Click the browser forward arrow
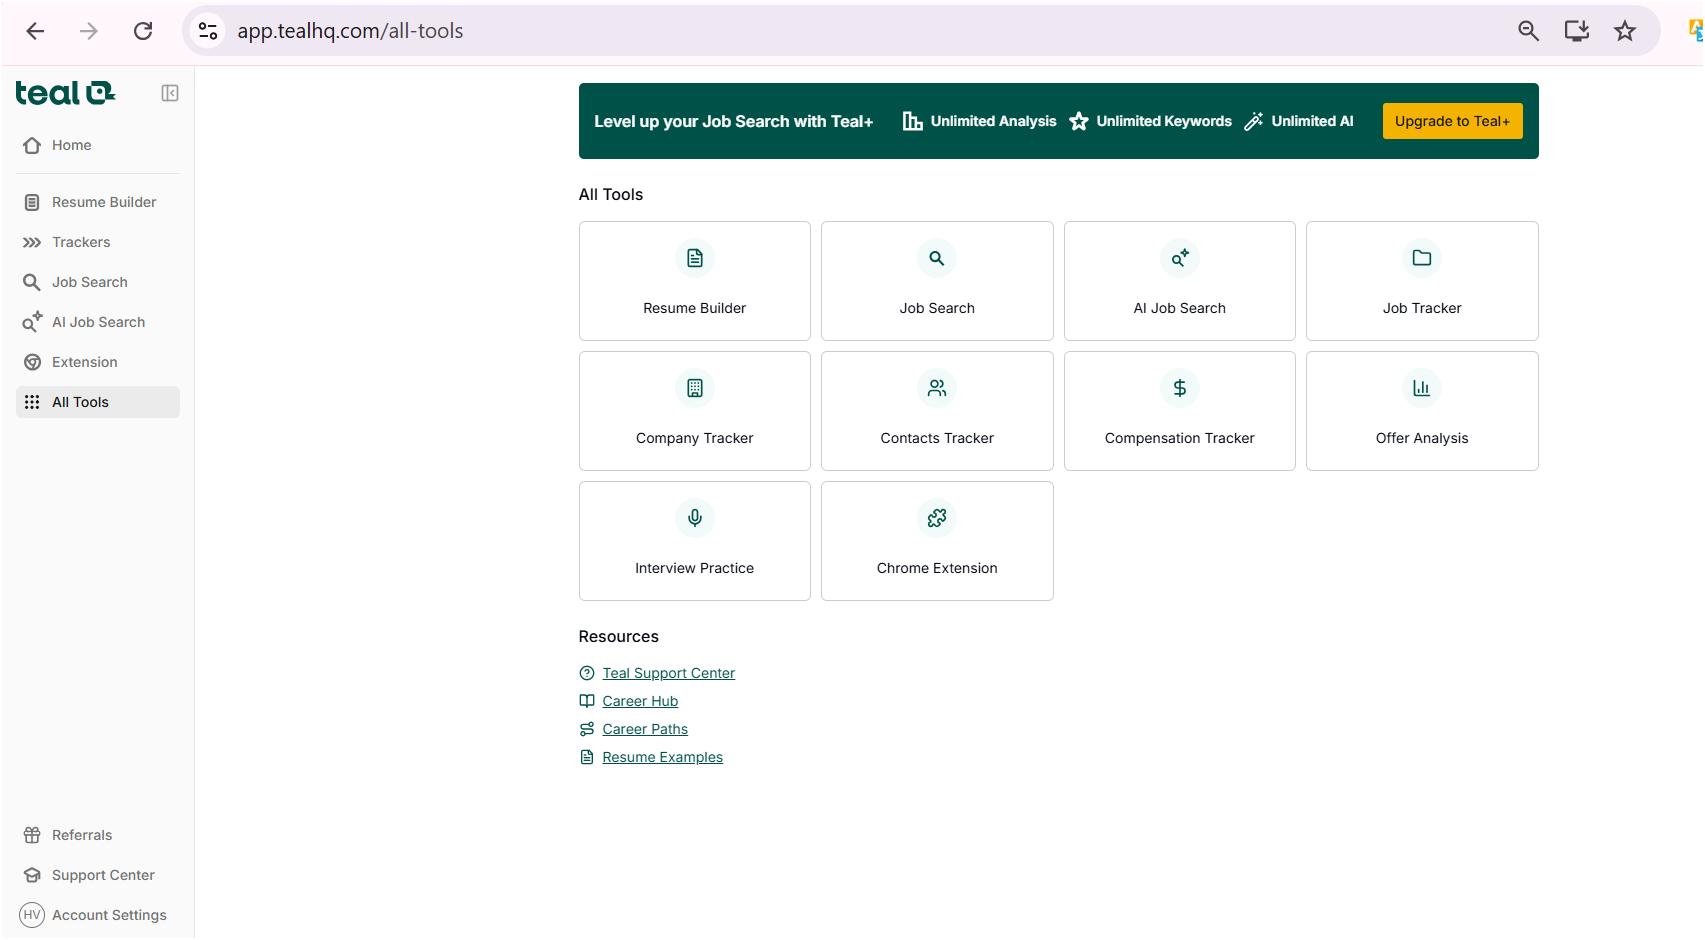Screen dimensions: 1705x940 pos(89,31)
